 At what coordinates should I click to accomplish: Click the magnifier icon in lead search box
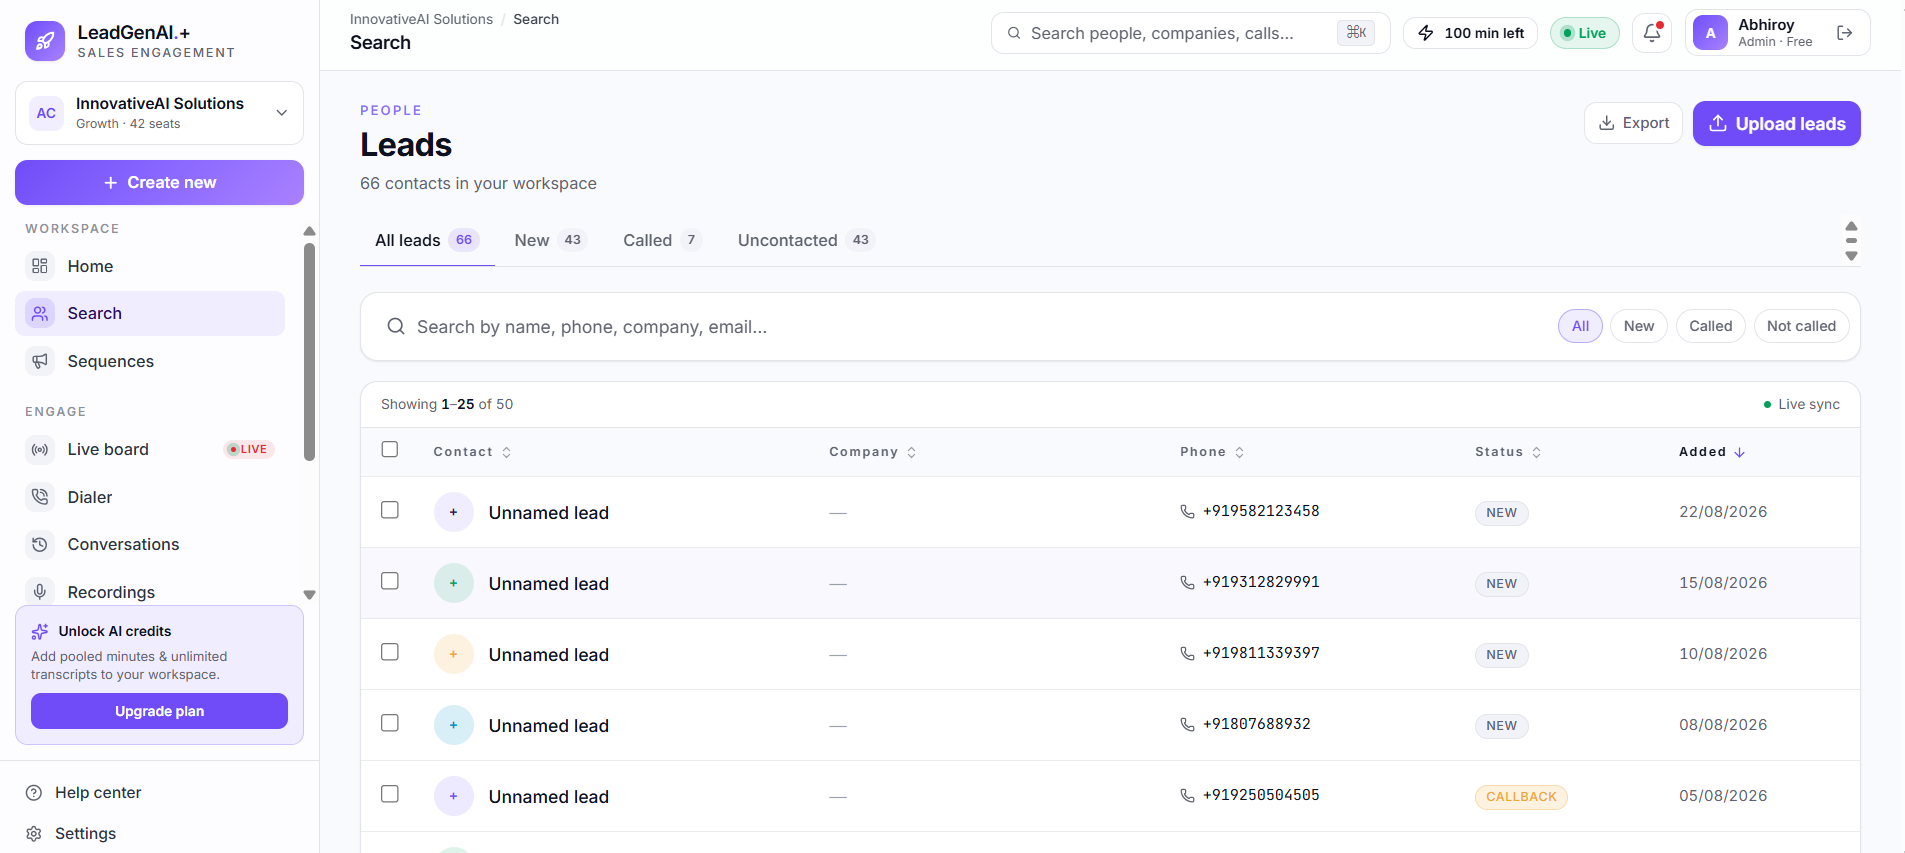pos(396,326)
